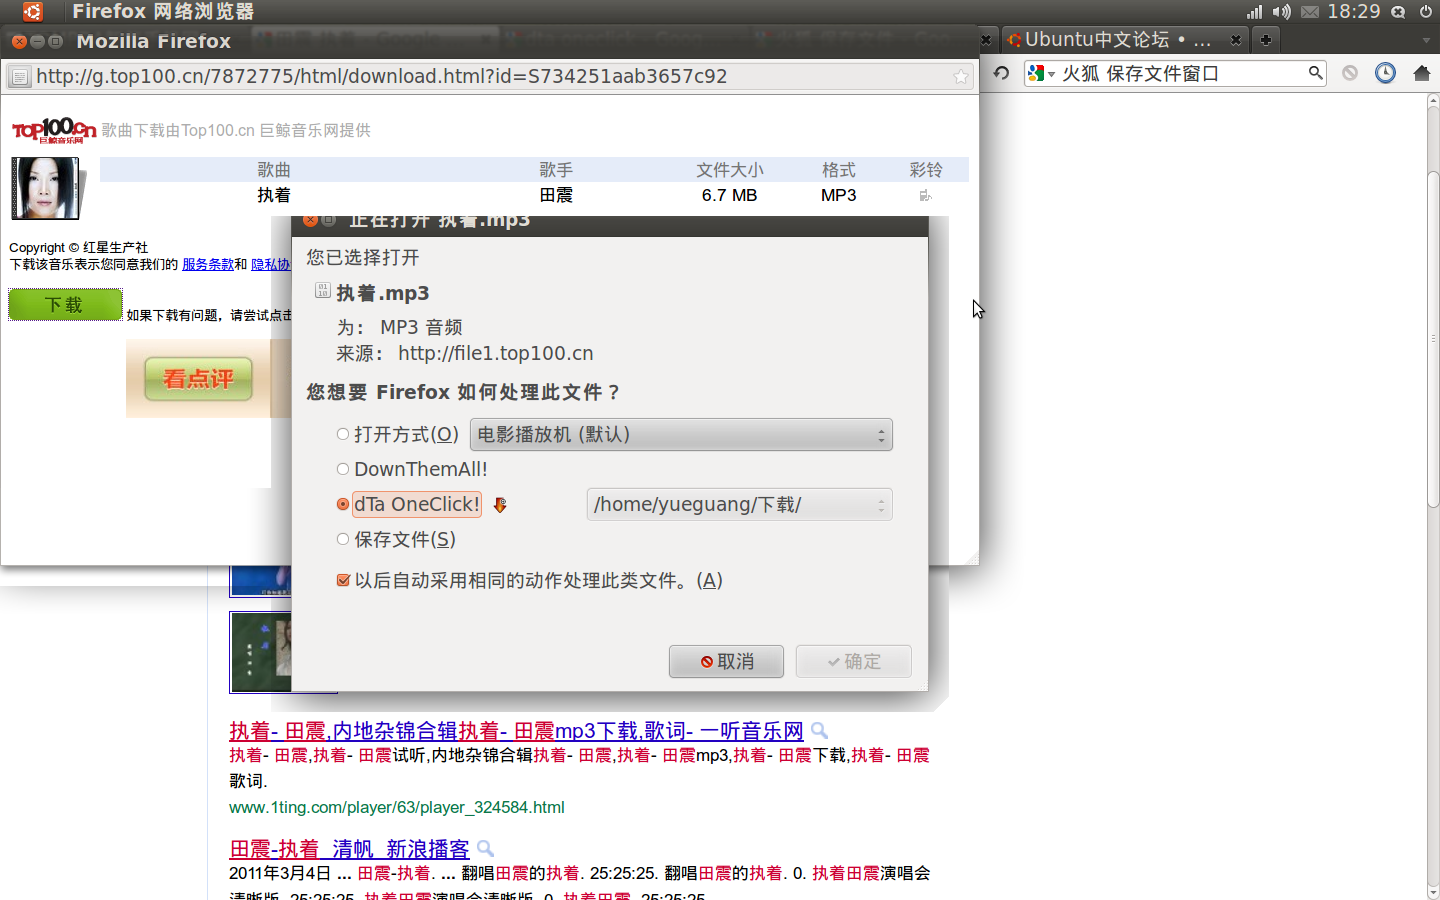Open the sound volume indicator
Viewport: 1440px width, 900px height.
pyautogui.click(x=1282, y=12)
